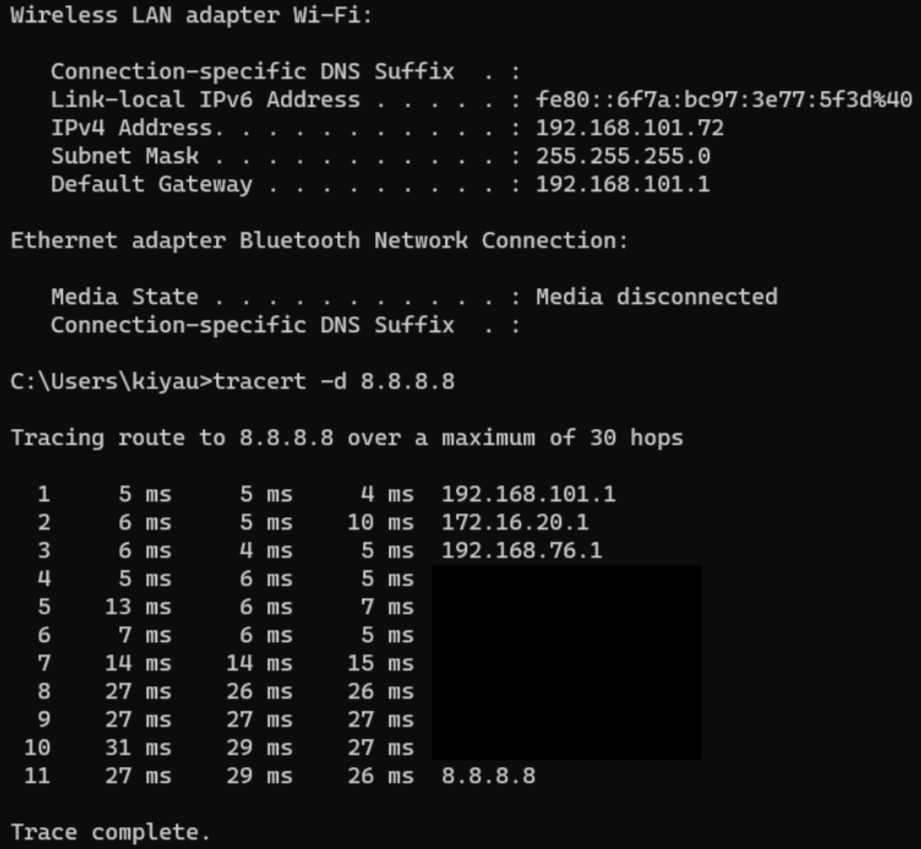Click the final hop address 8.8.8.8
Screen dimensions: 921x849
coord(488,775)
